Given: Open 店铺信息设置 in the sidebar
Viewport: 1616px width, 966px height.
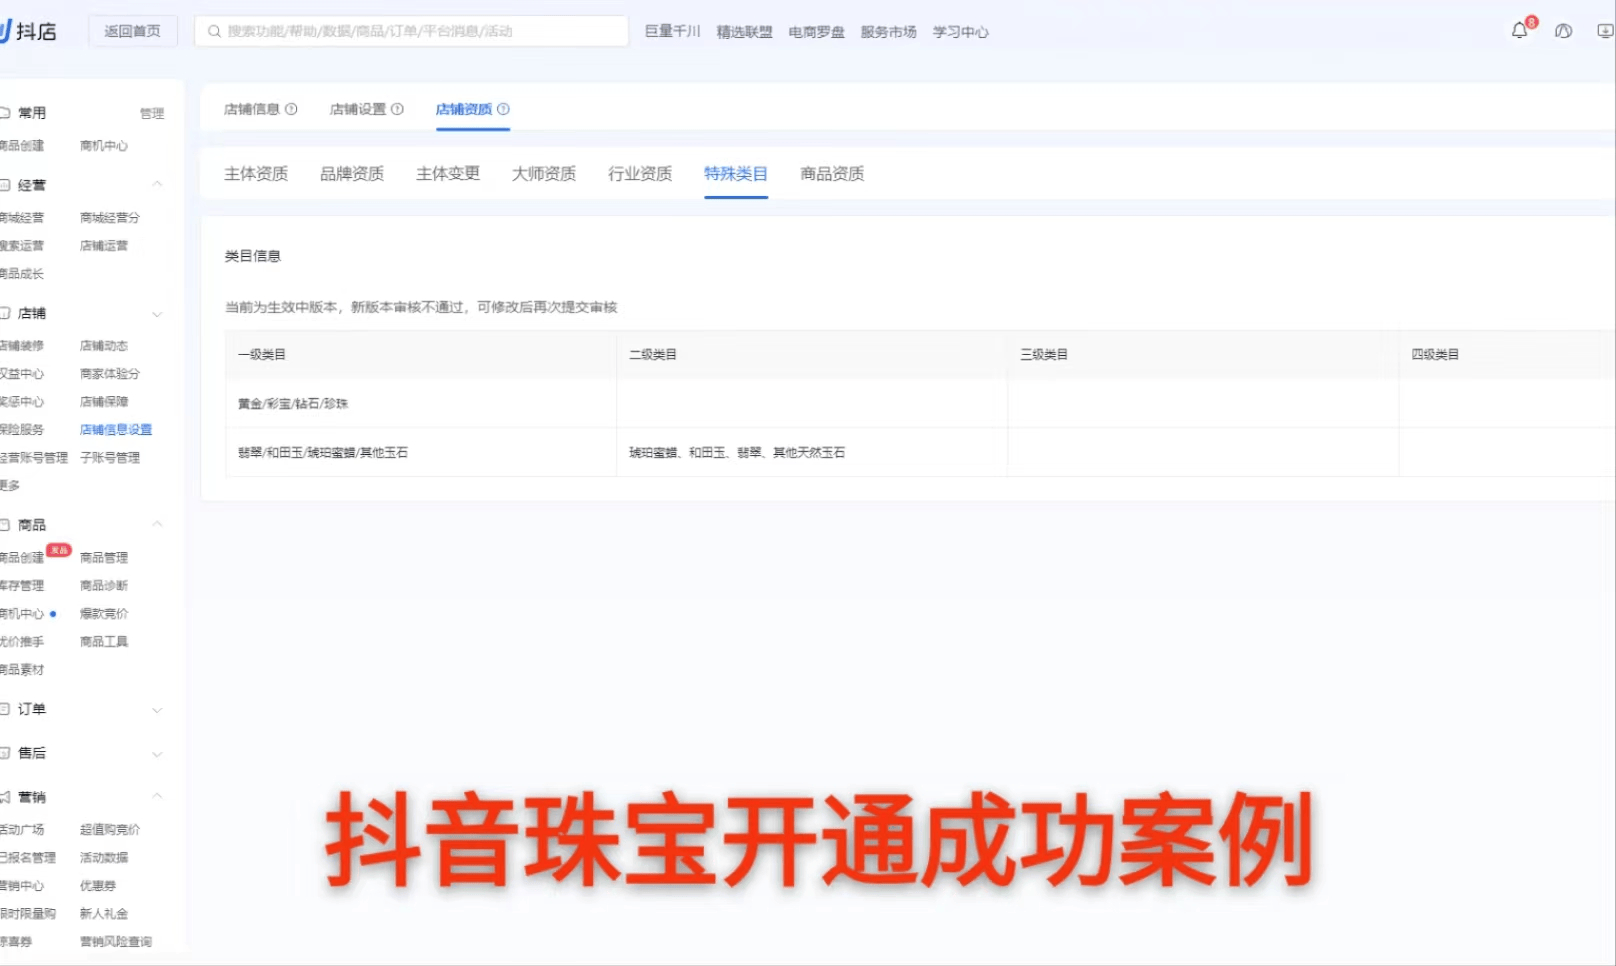Looking at the screenshot, I should [116, 429].
